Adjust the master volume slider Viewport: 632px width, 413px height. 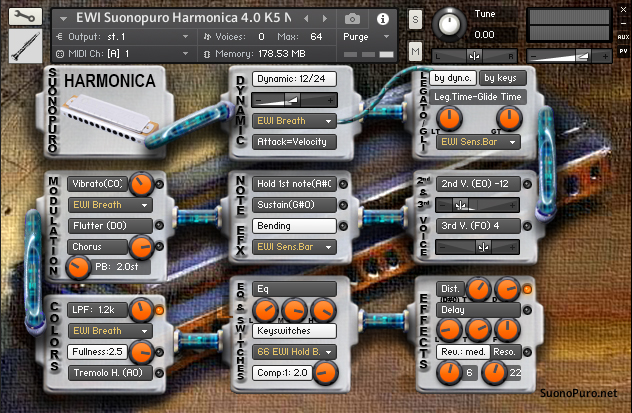click(569, 56)
